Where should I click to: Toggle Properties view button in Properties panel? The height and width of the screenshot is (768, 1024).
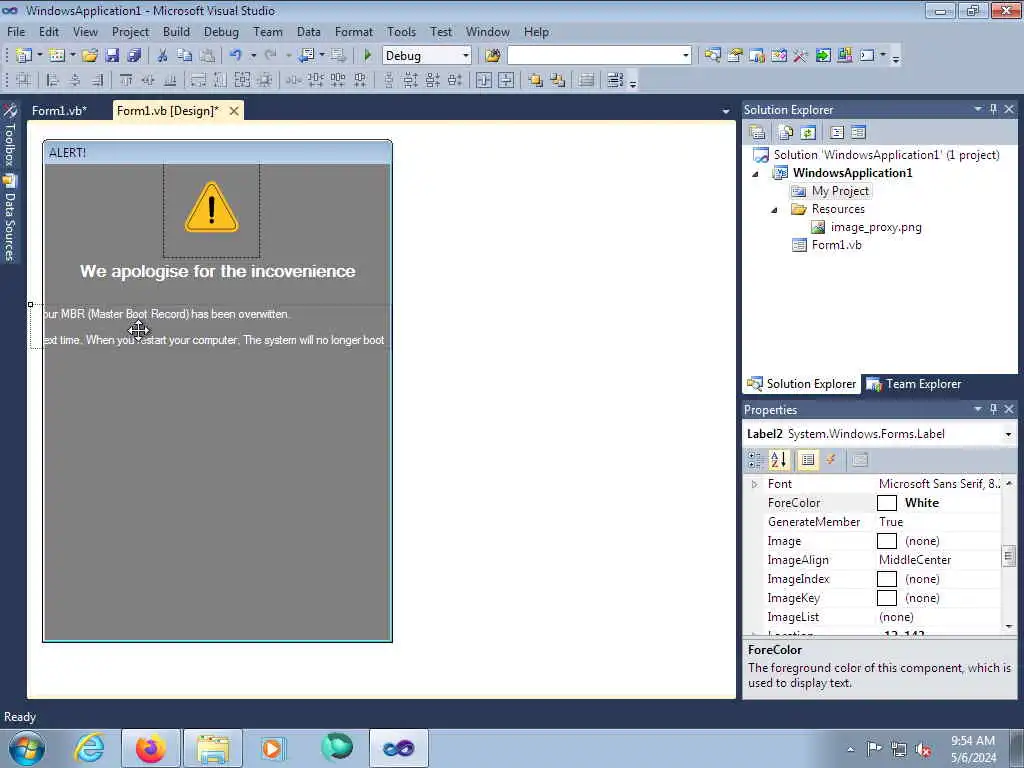pos(808,460)
